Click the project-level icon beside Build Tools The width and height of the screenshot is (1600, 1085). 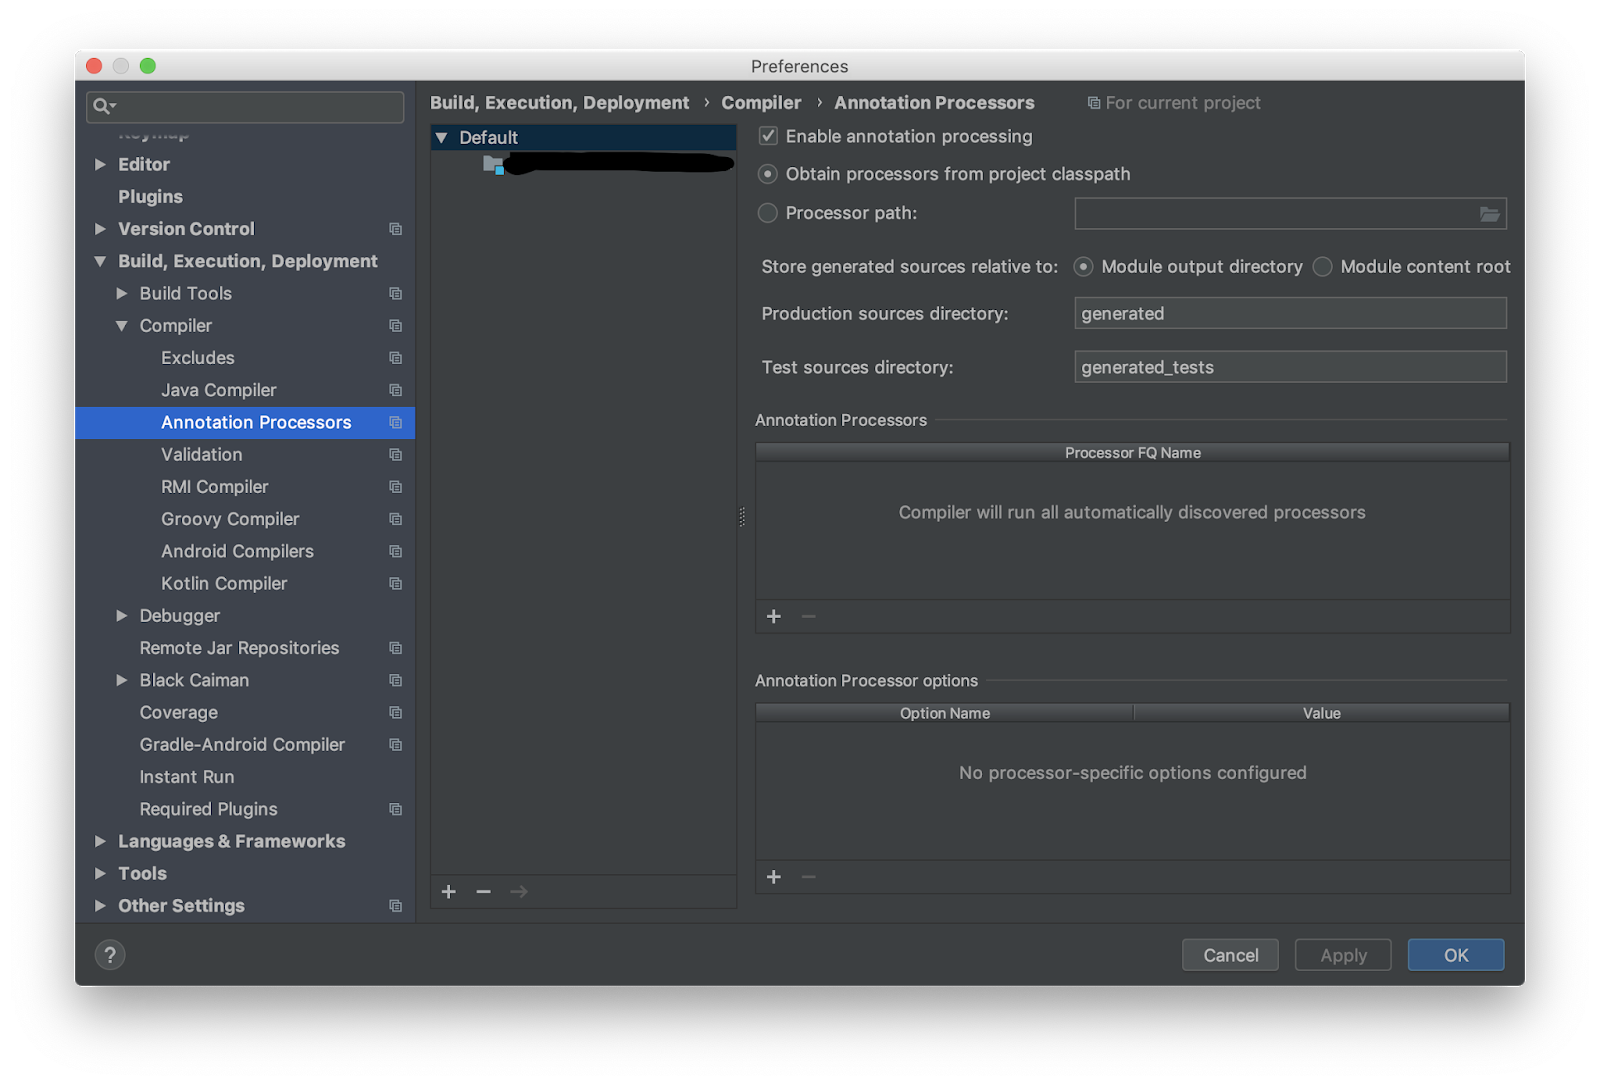(396, 293)
